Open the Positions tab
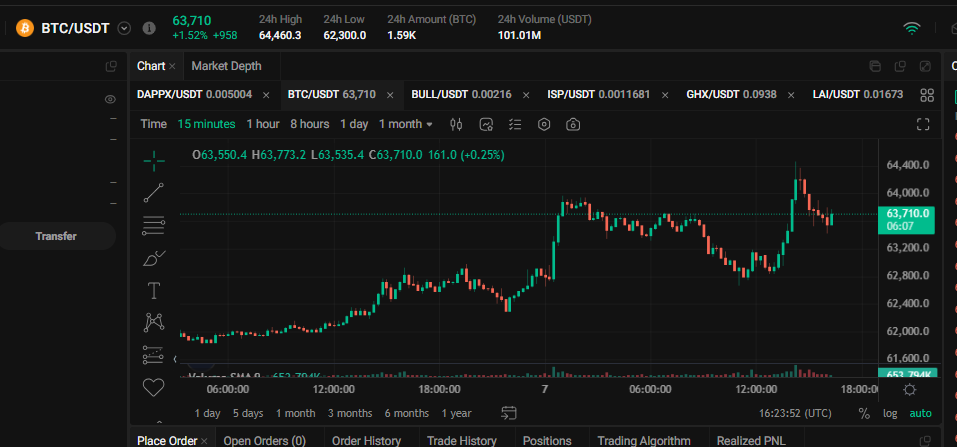Viewport: 957px width, 447px height. [547, 440]
